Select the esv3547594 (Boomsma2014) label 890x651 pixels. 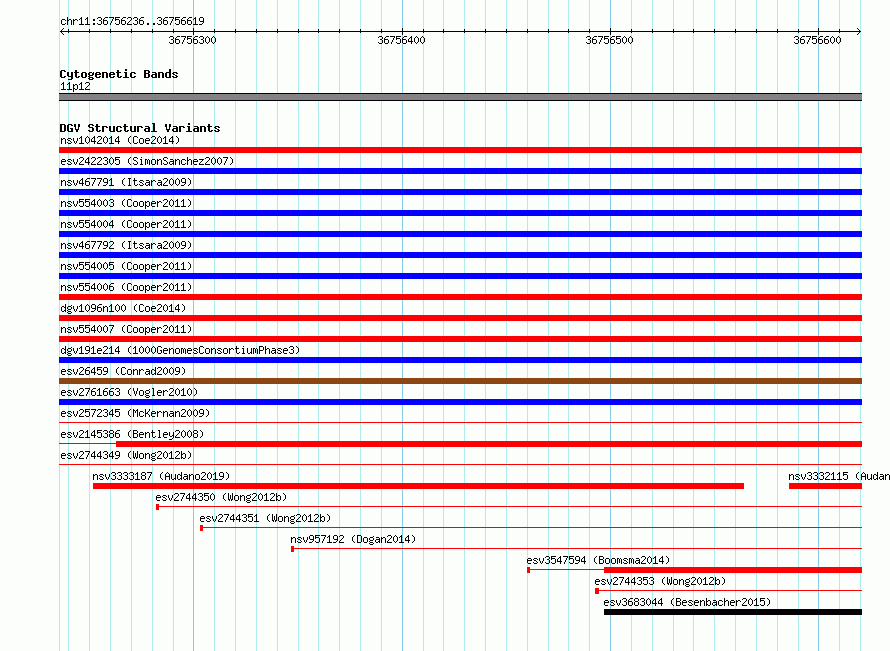(x=598, y=560)
